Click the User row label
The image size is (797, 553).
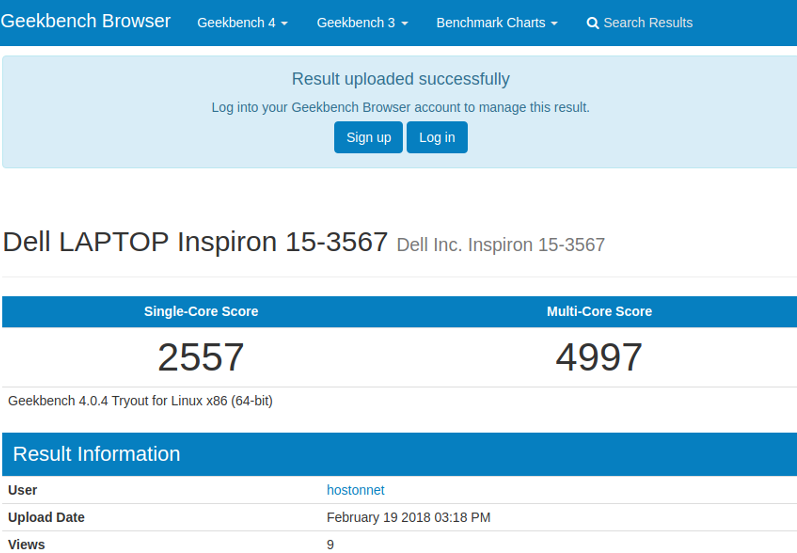[x=22, y=490]
